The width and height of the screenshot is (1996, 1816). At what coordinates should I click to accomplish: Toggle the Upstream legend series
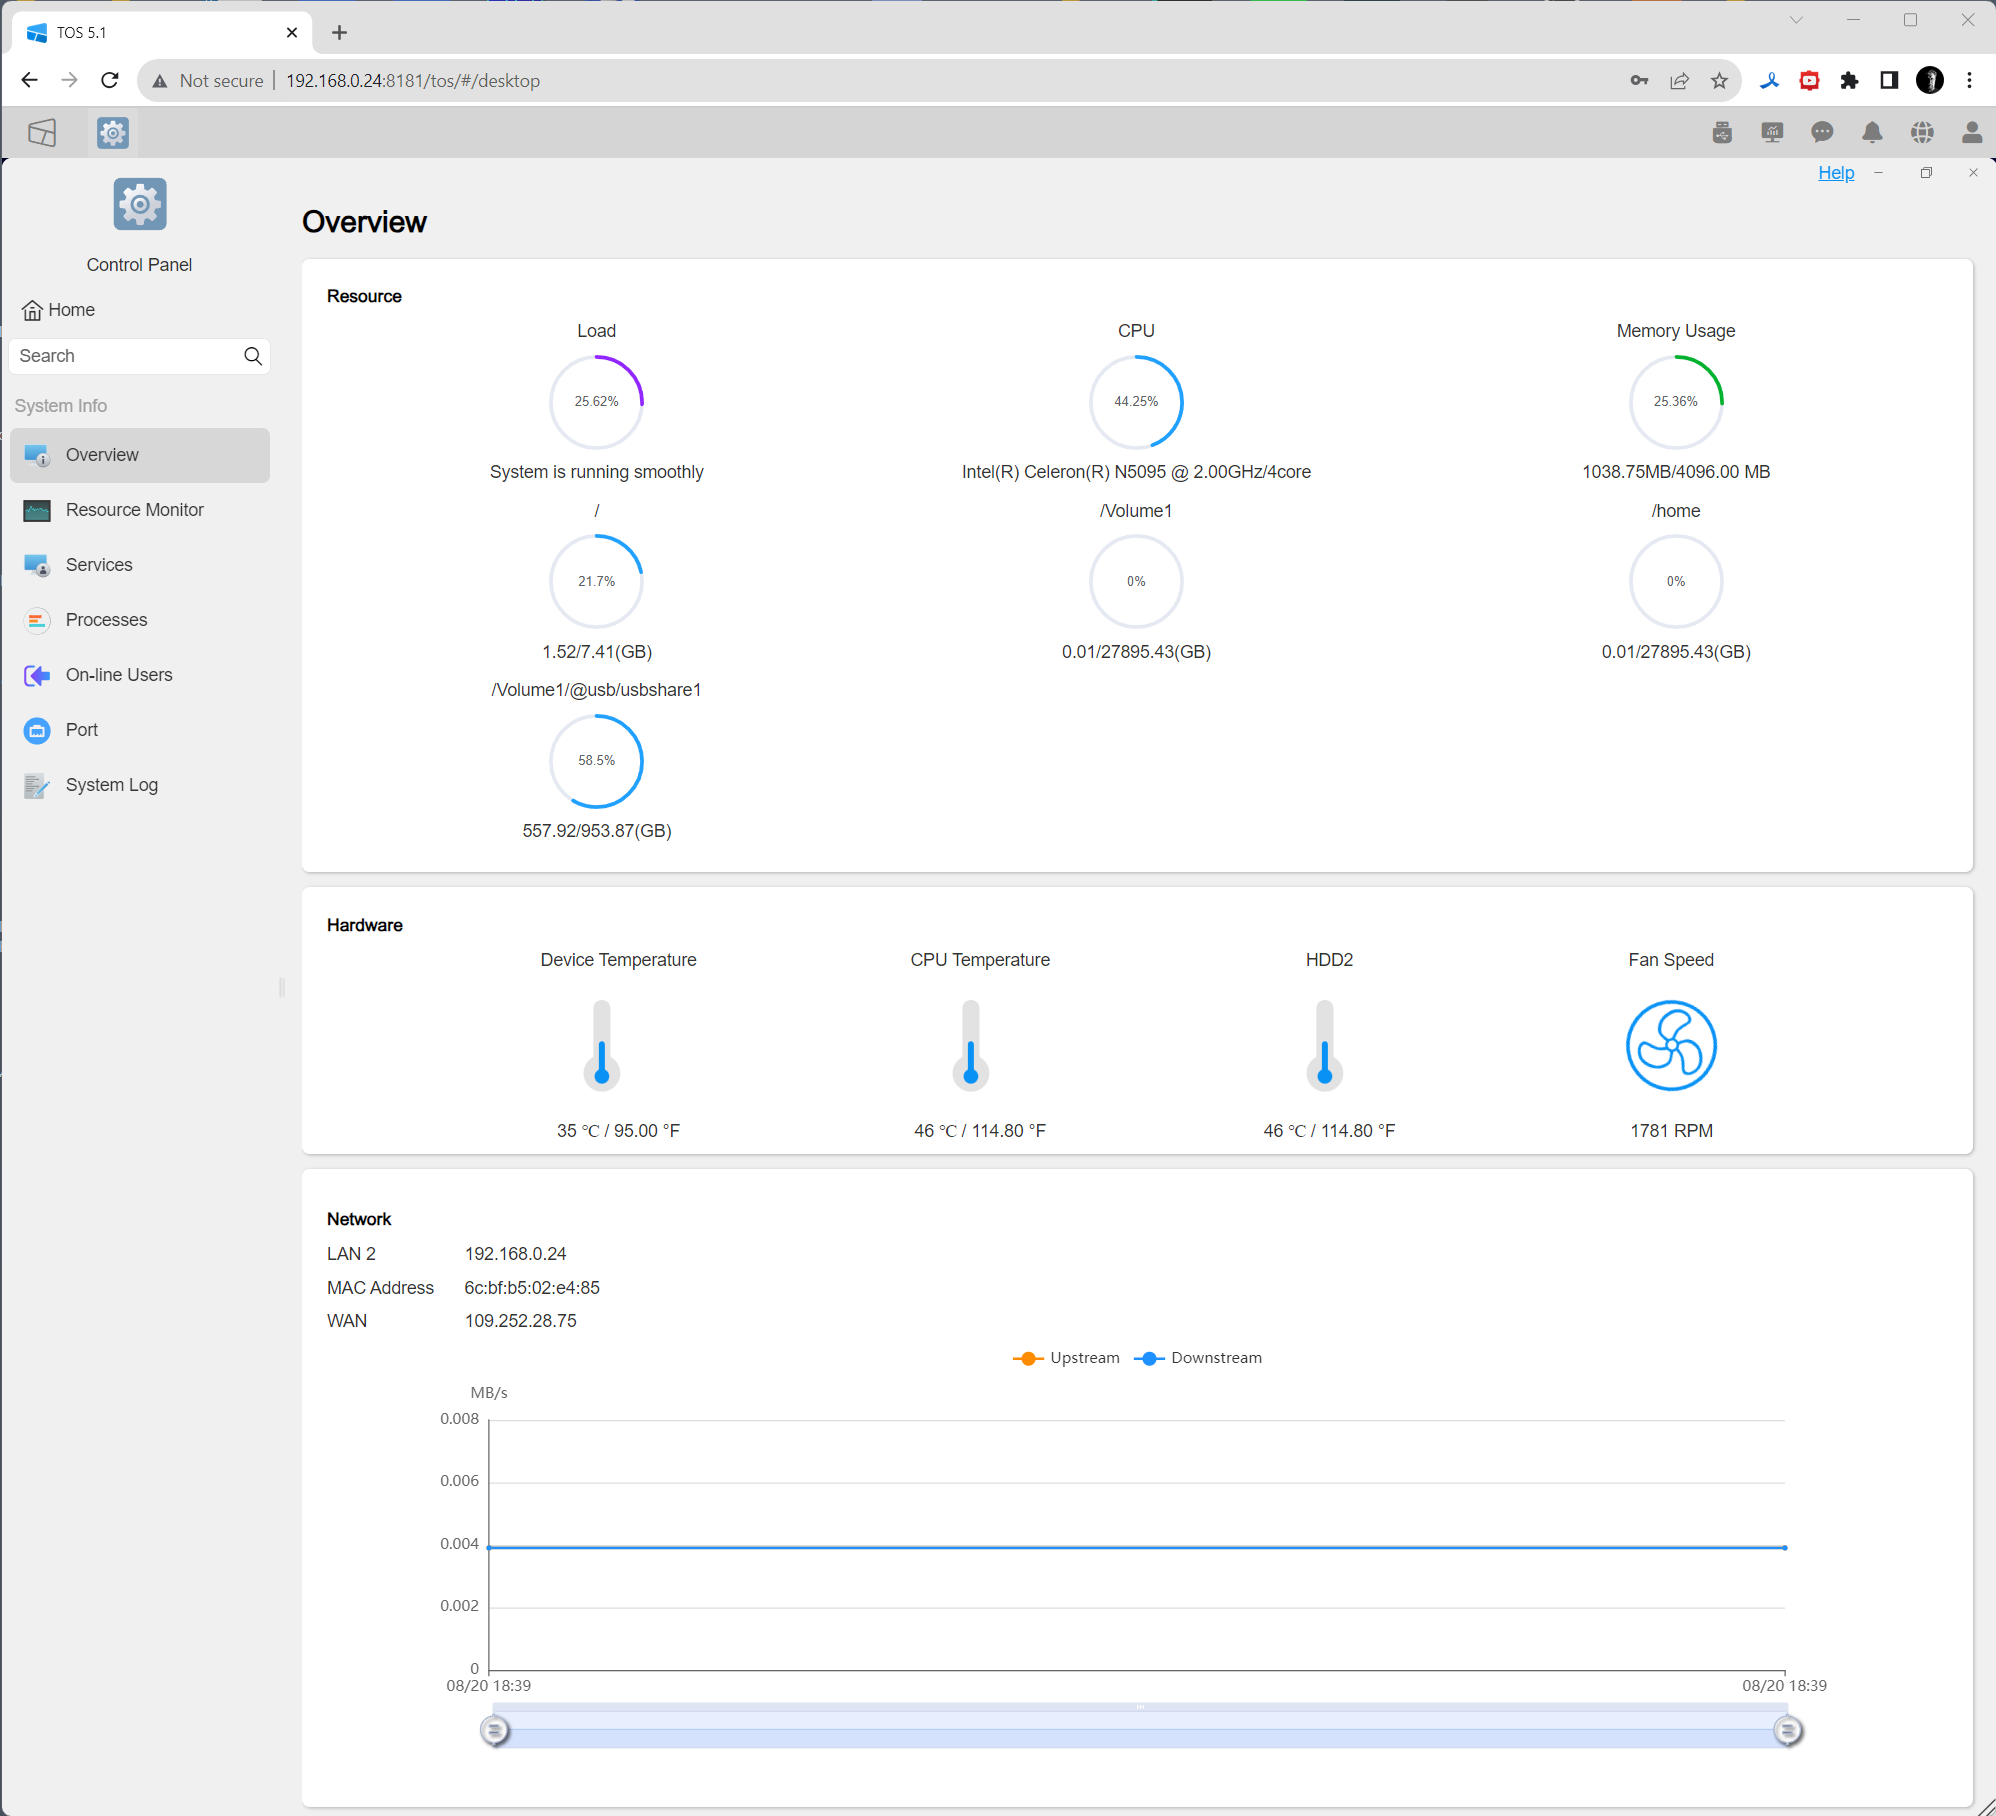coord(1066,1358)
